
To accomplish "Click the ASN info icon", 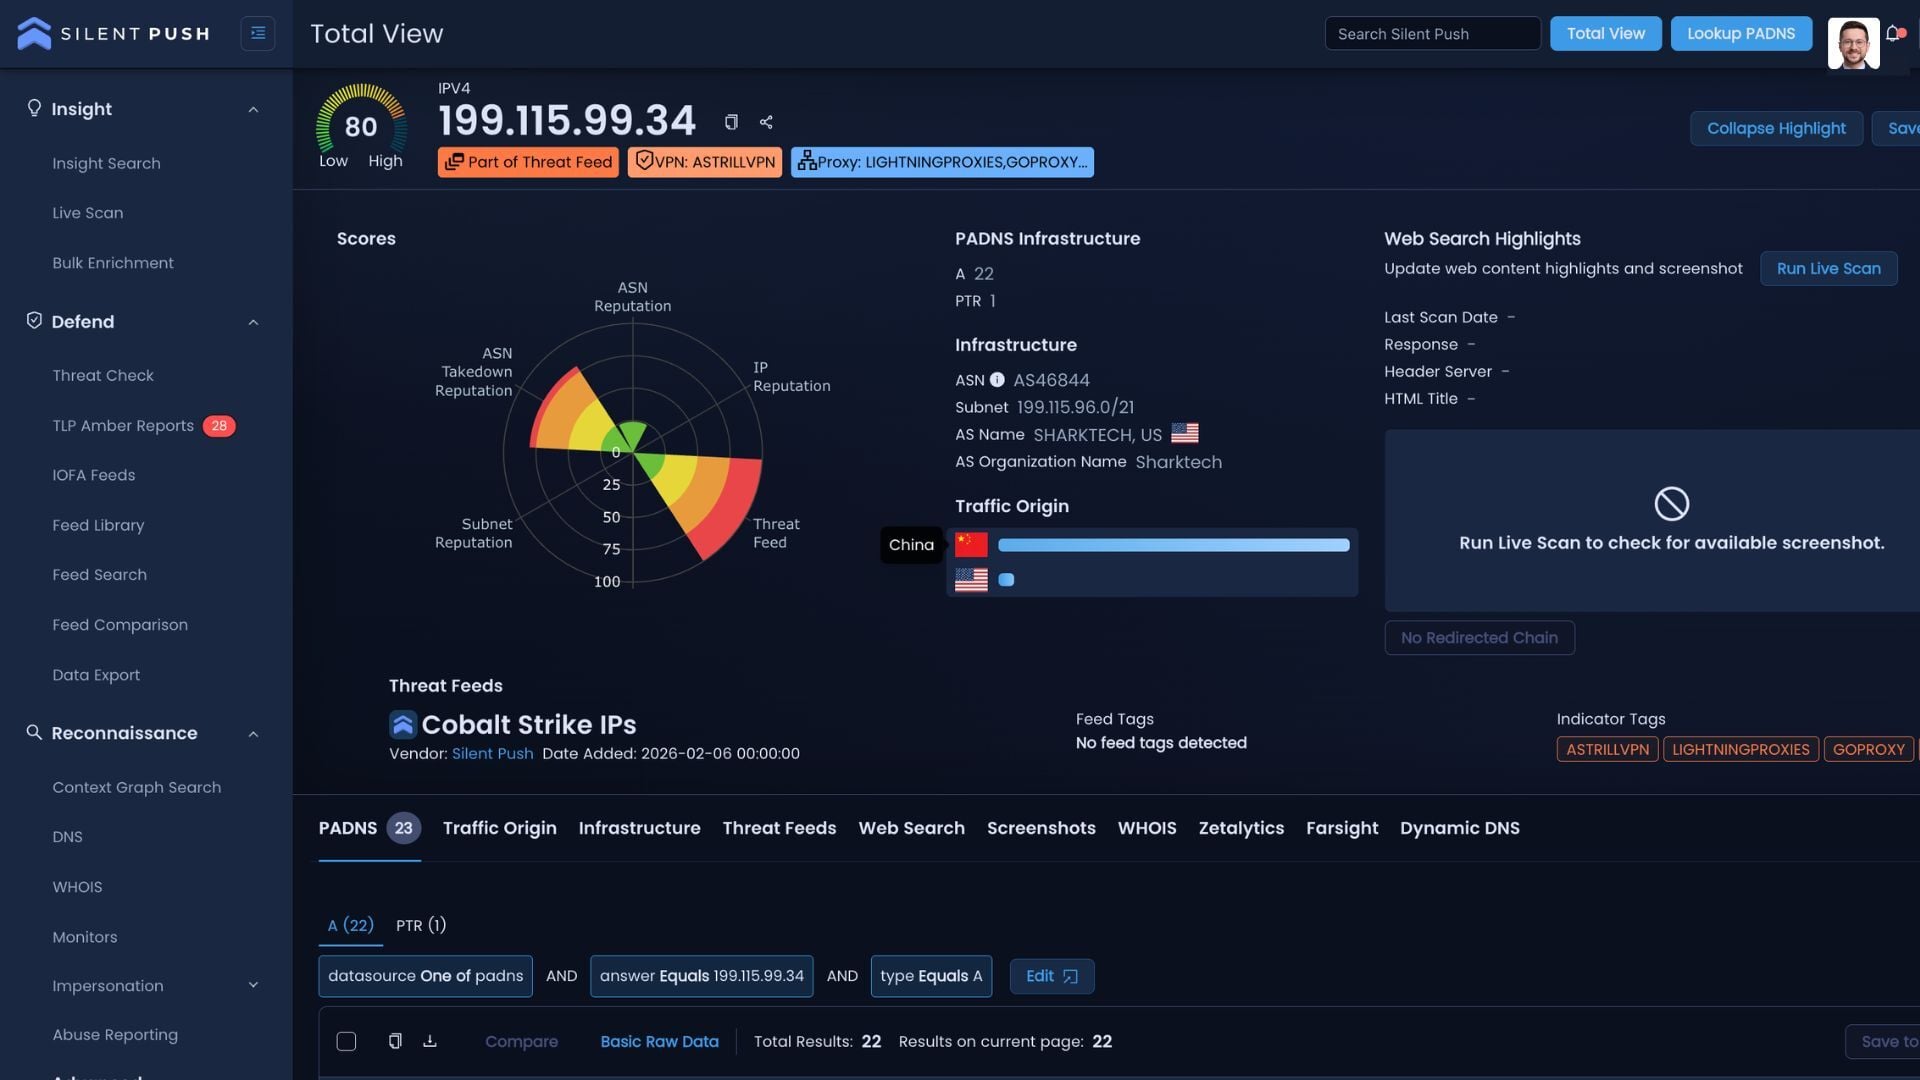I will click(997, 380).
